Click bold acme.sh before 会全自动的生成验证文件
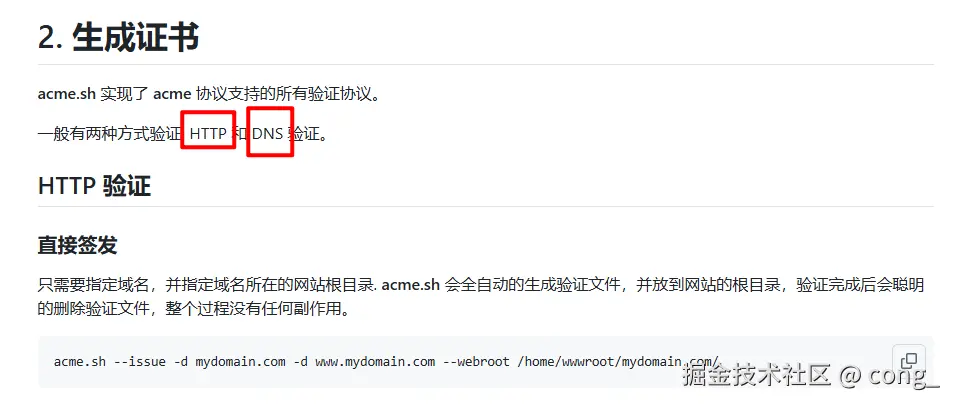Viewport: 954px width, 405px height. click(x=410, y=285)
